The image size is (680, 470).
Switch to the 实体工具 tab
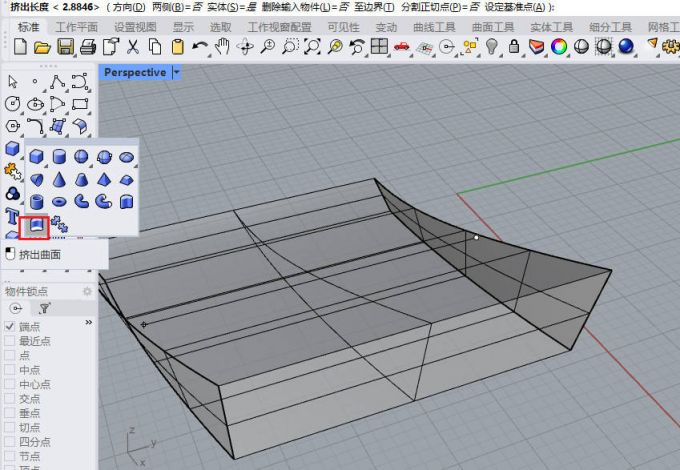[x=552, y=27]
